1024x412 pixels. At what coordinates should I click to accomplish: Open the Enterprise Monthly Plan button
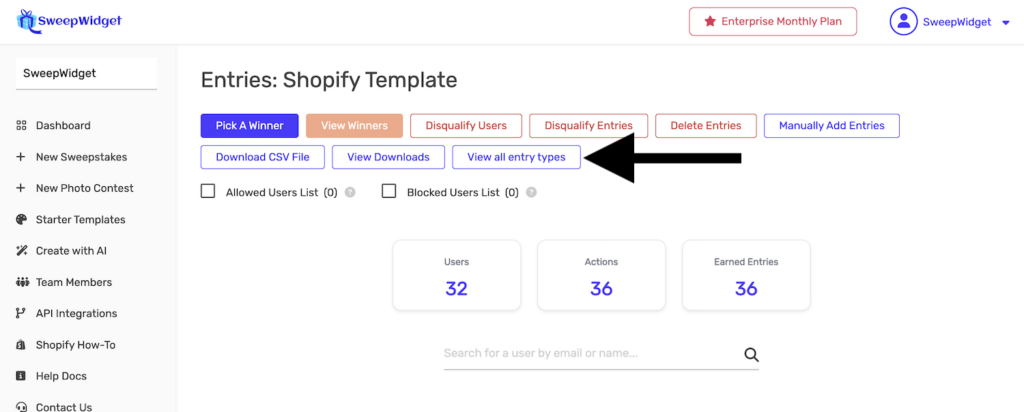773,22
